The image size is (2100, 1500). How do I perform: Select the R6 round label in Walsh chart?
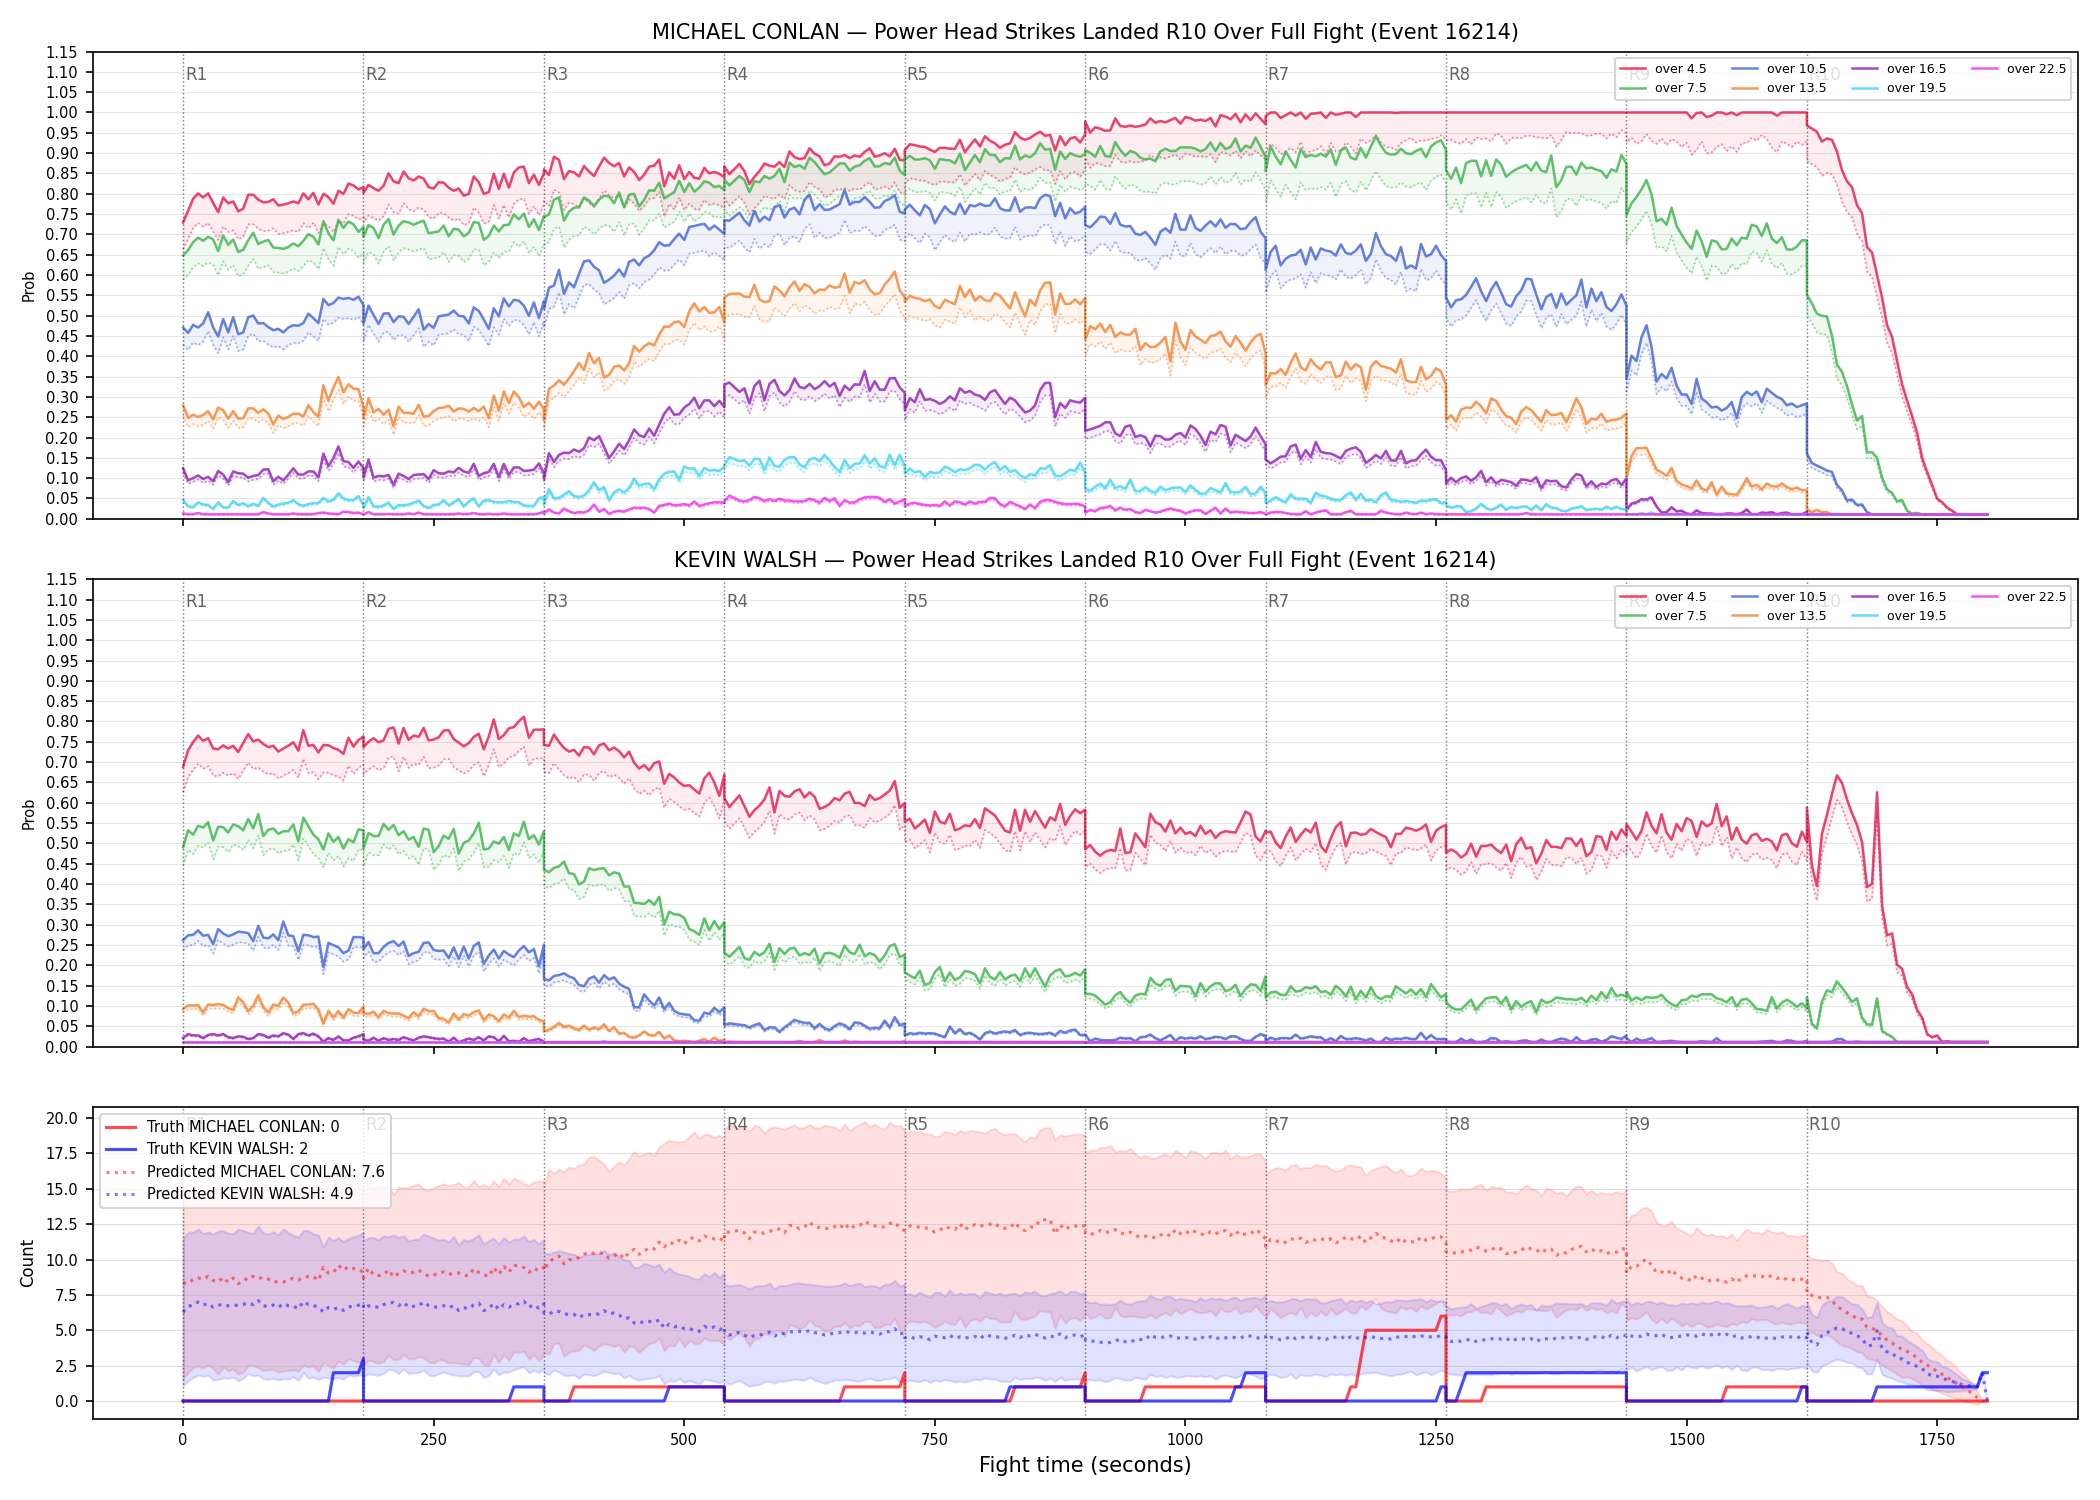(x=1098, y=601)
